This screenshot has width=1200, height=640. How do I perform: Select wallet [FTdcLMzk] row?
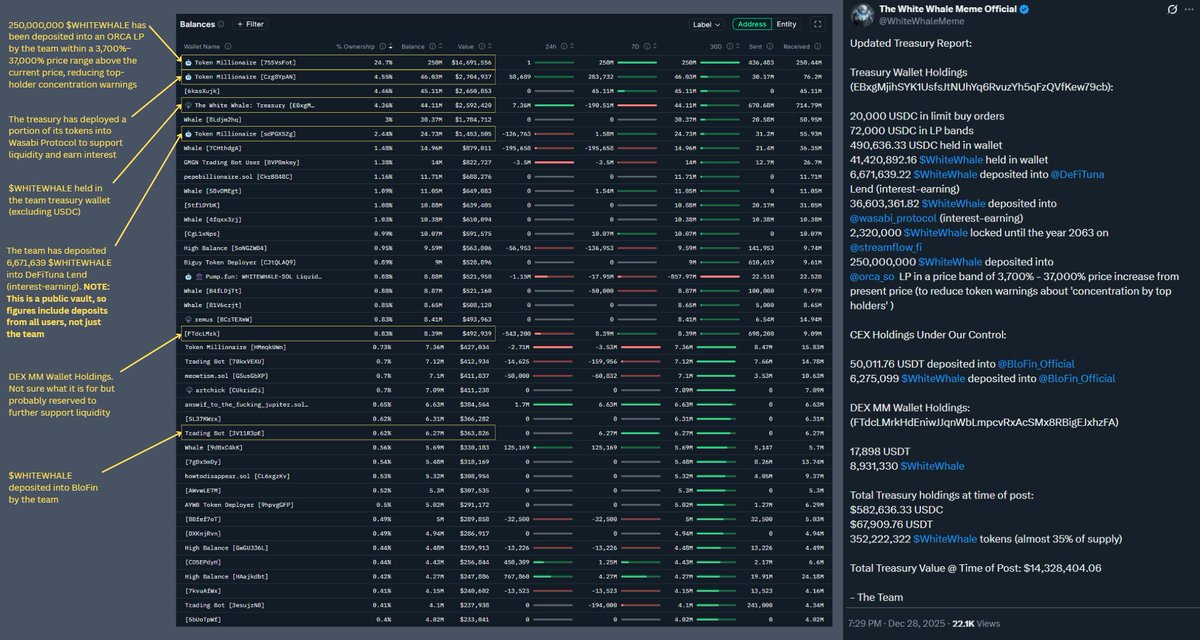(x=502, y=334)
